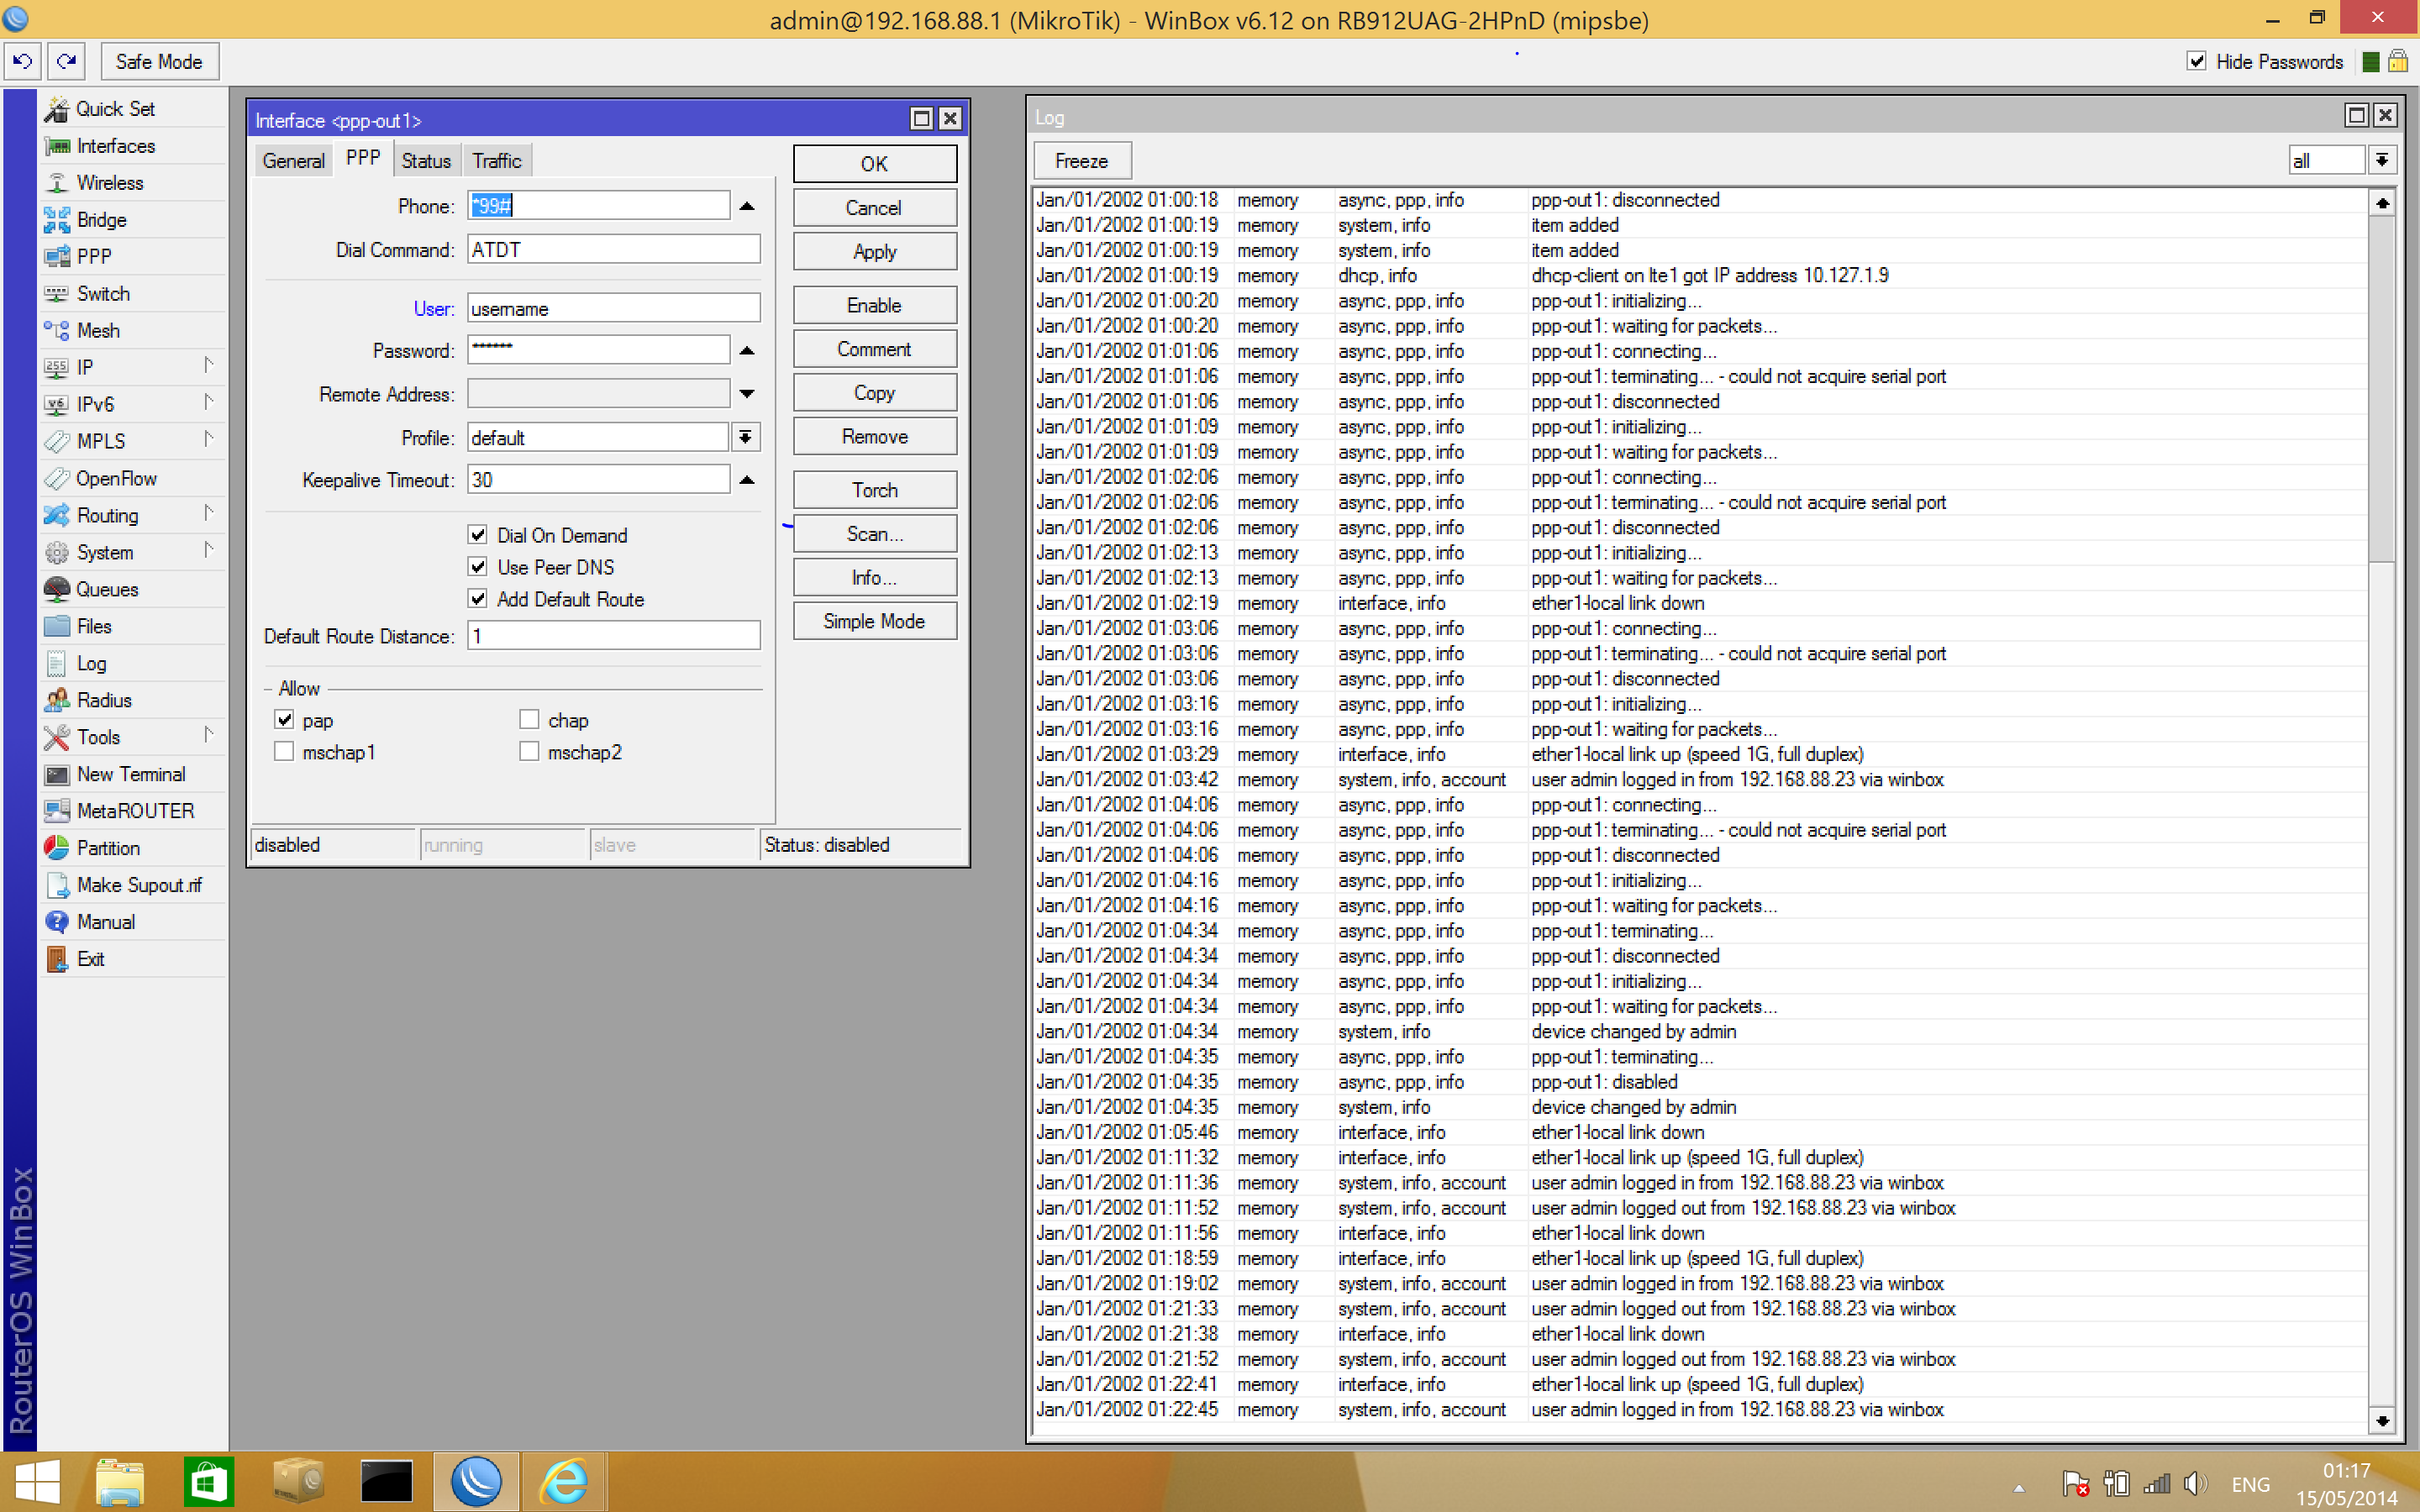This screenshot has width=2420, height=1512.
Task: Focus the Dial Command input field
Action: click(614, 250)
